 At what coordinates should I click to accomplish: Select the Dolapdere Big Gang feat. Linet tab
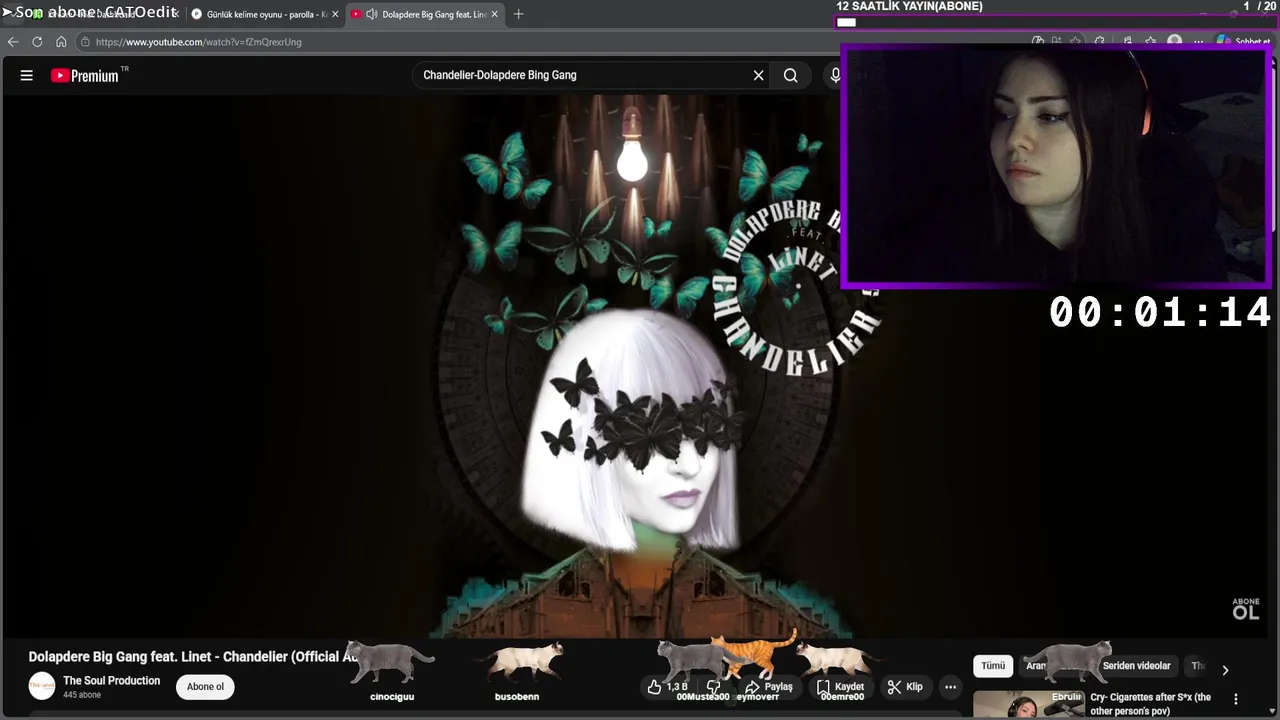424,14
